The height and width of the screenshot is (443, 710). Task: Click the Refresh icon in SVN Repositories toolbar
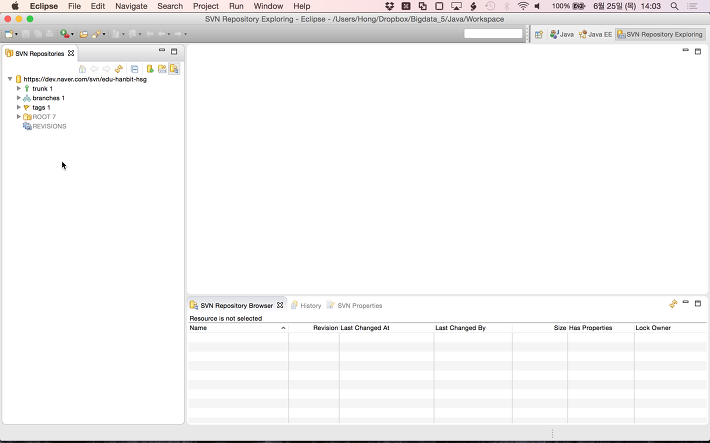[x=119, y=69]
